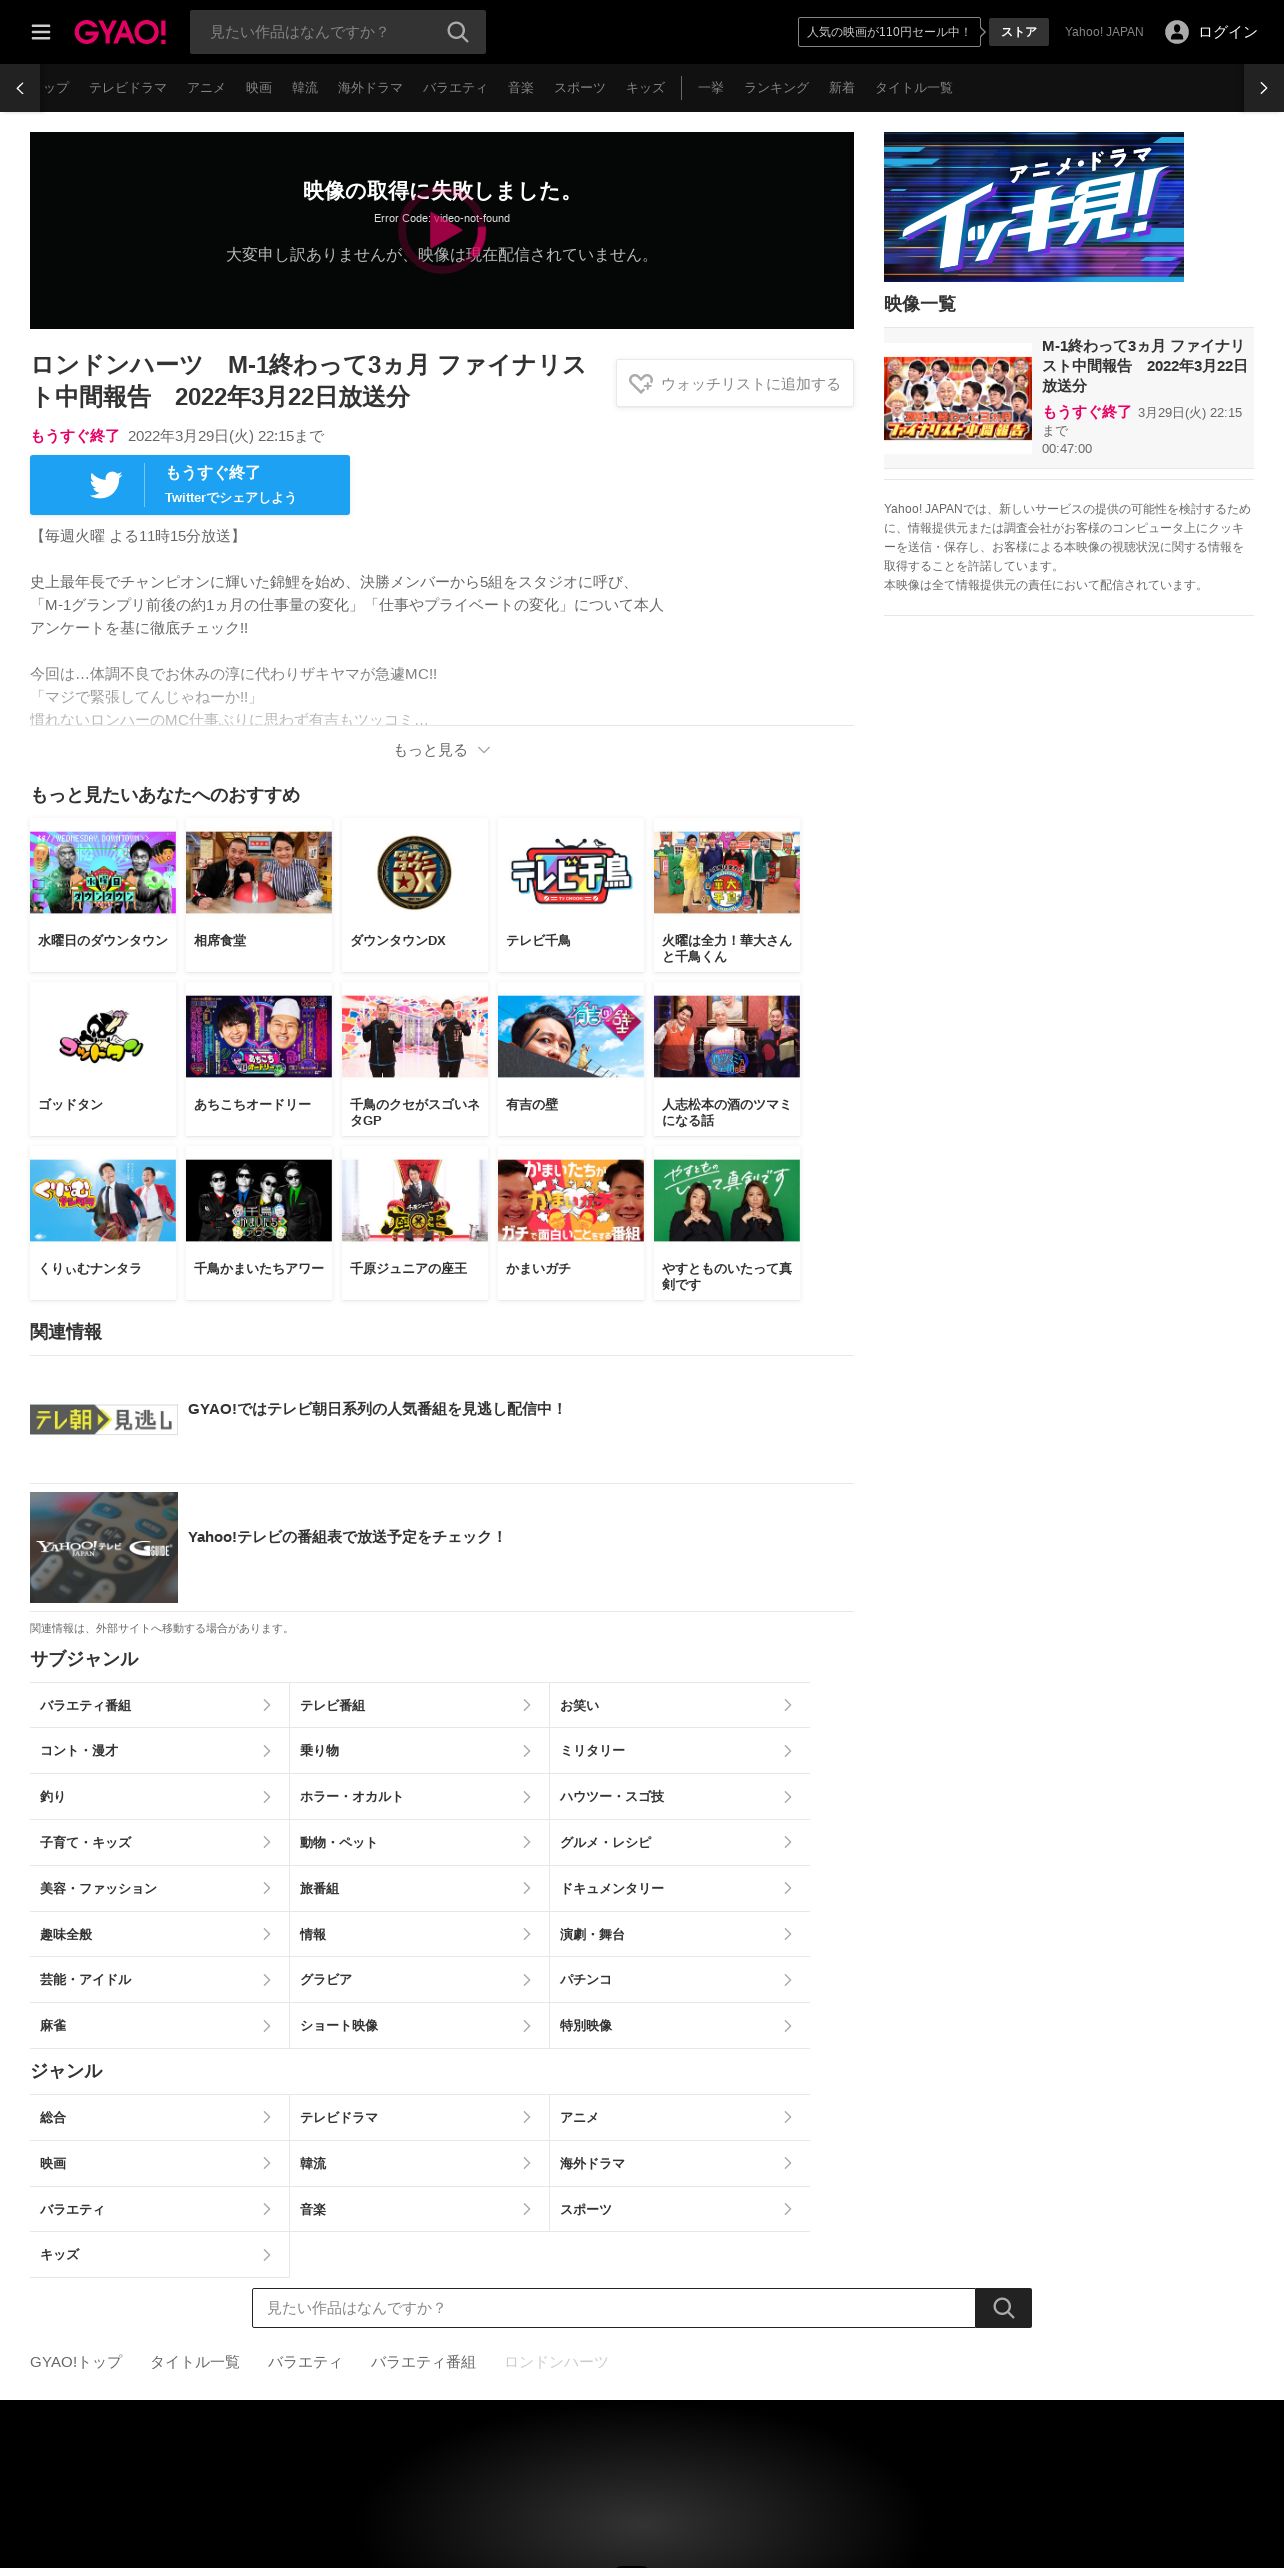Screen dimensions: 1284x2568
Task: Select ランキング in top nav
Action: [x=776, y=88]
